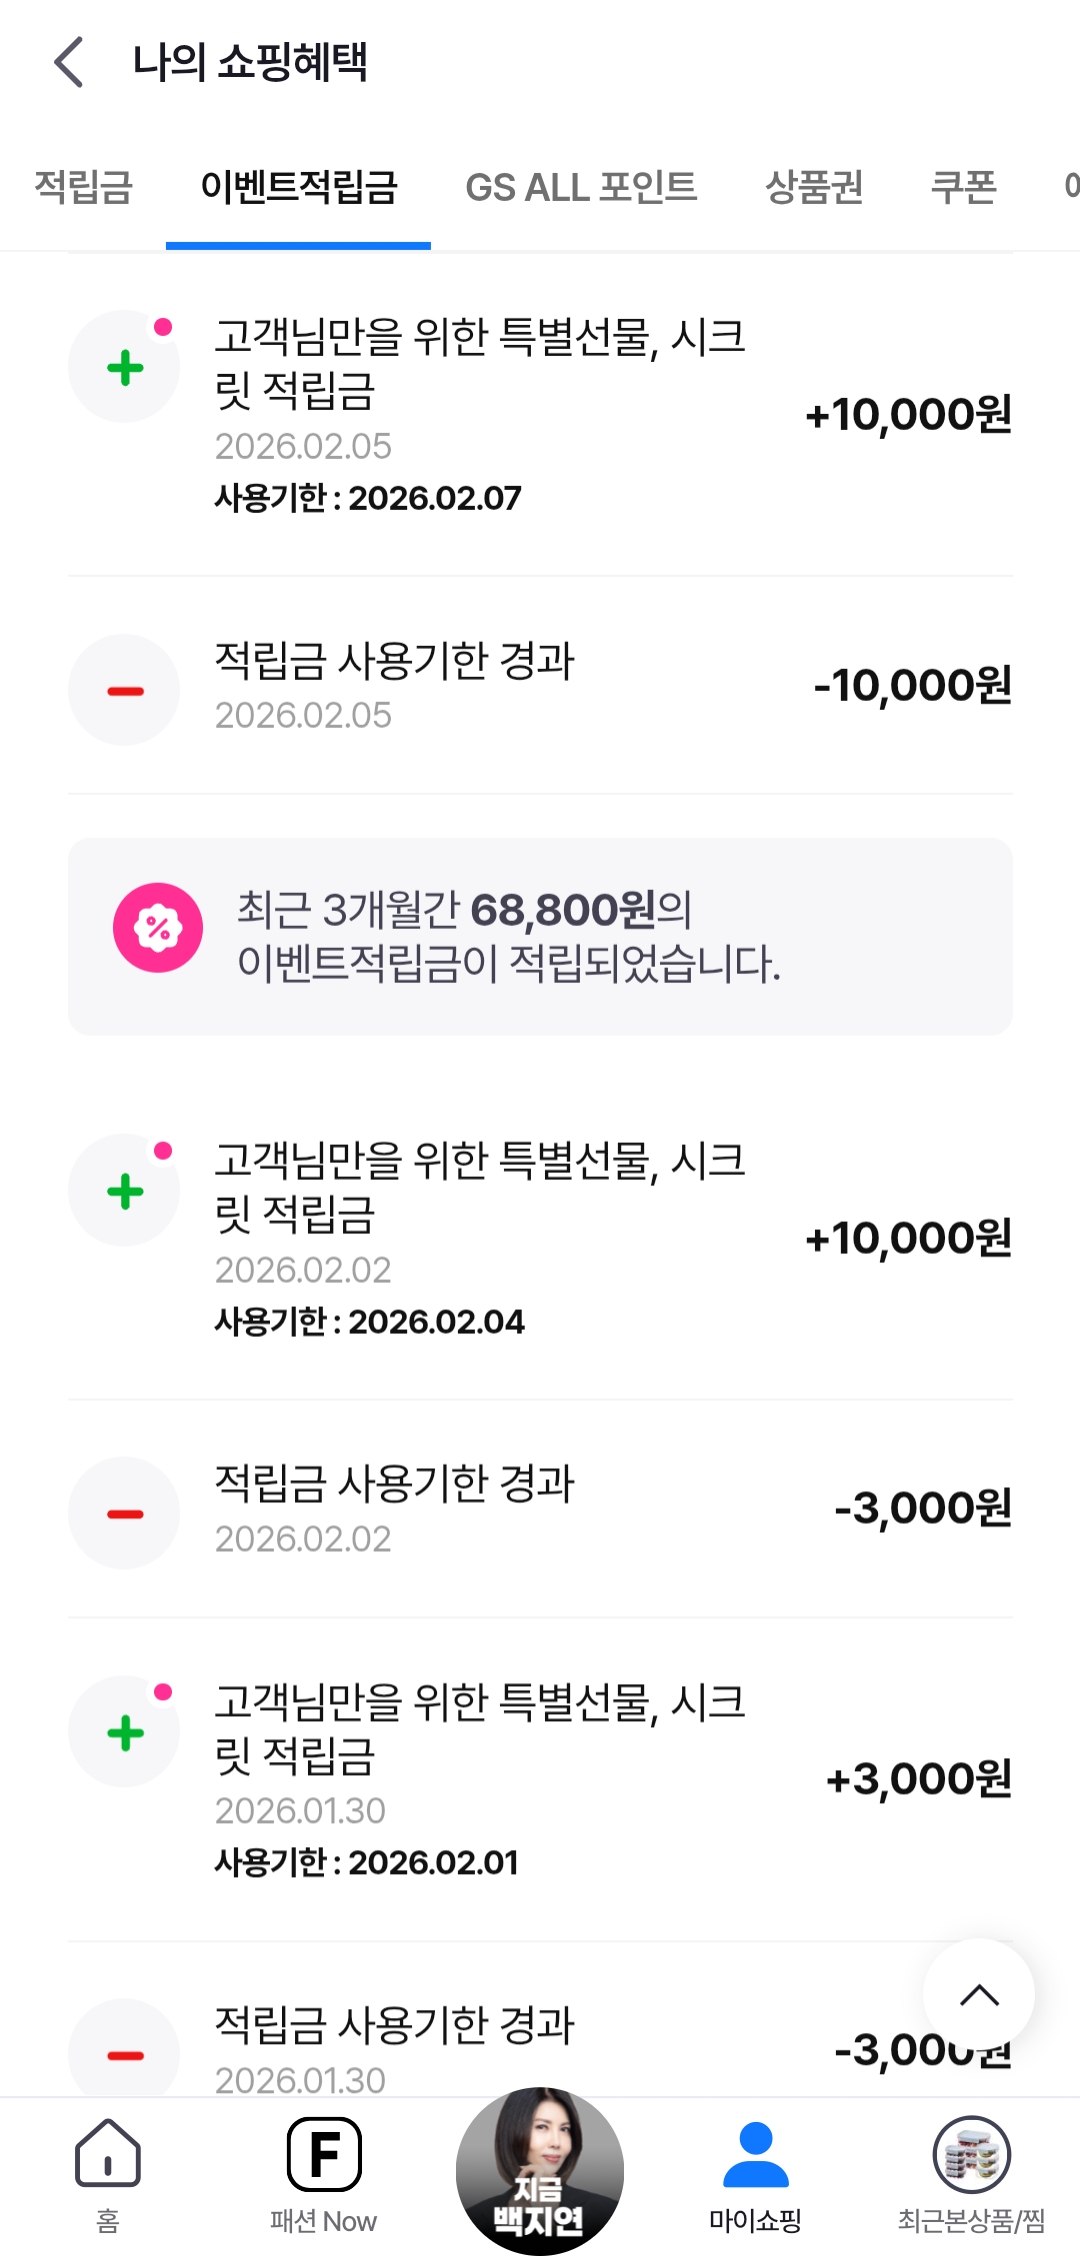Tap the 3-month 68,800원 summary banner
The width and height of the screenshot is (1080, 2256).
[540, 937]
